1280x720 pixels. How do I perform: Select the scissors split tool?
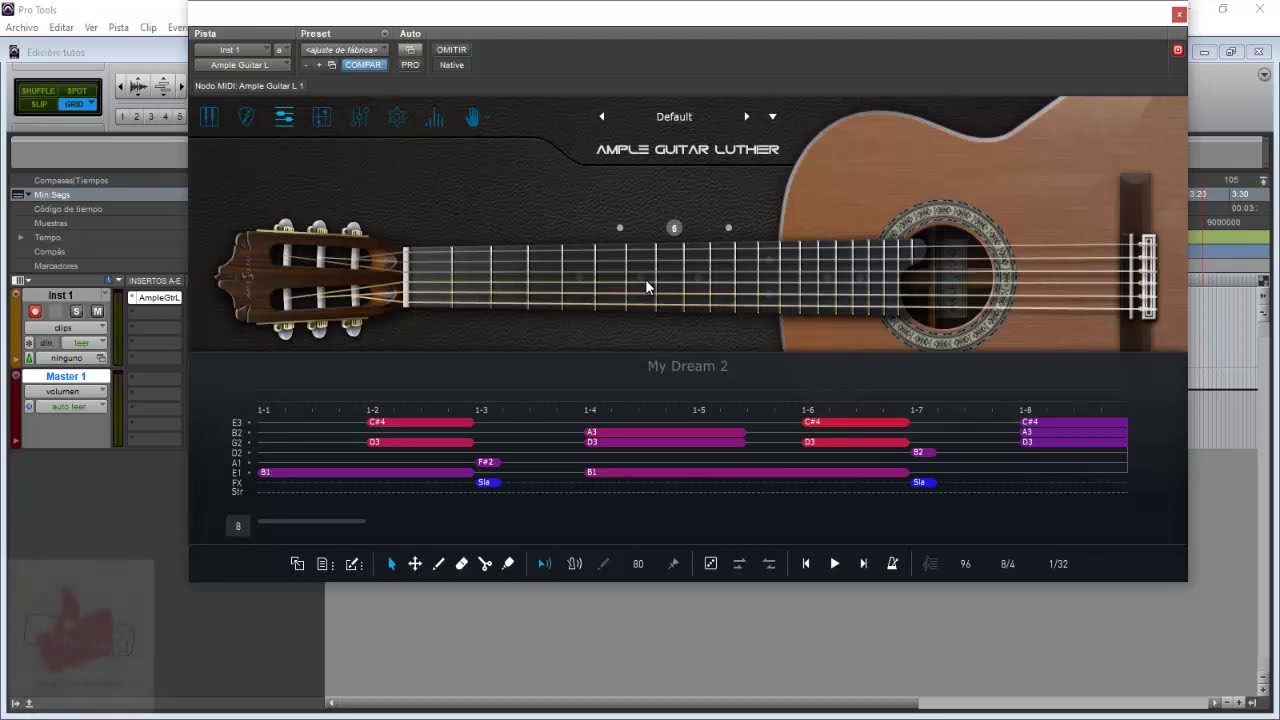485,564
